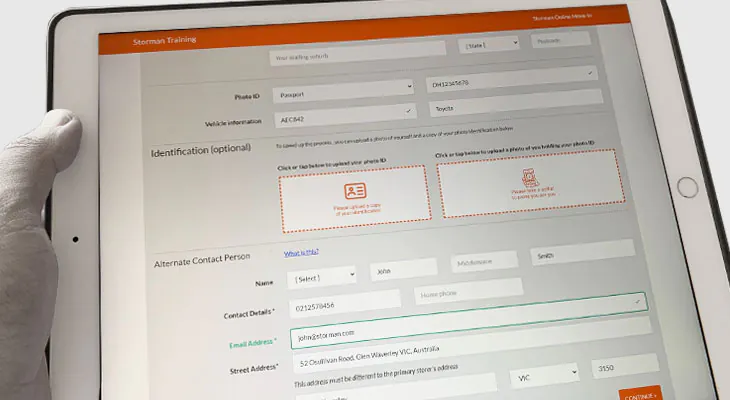730x400 pixels.
Task: Click the Storman Training header title
Action: click(164, 41)
